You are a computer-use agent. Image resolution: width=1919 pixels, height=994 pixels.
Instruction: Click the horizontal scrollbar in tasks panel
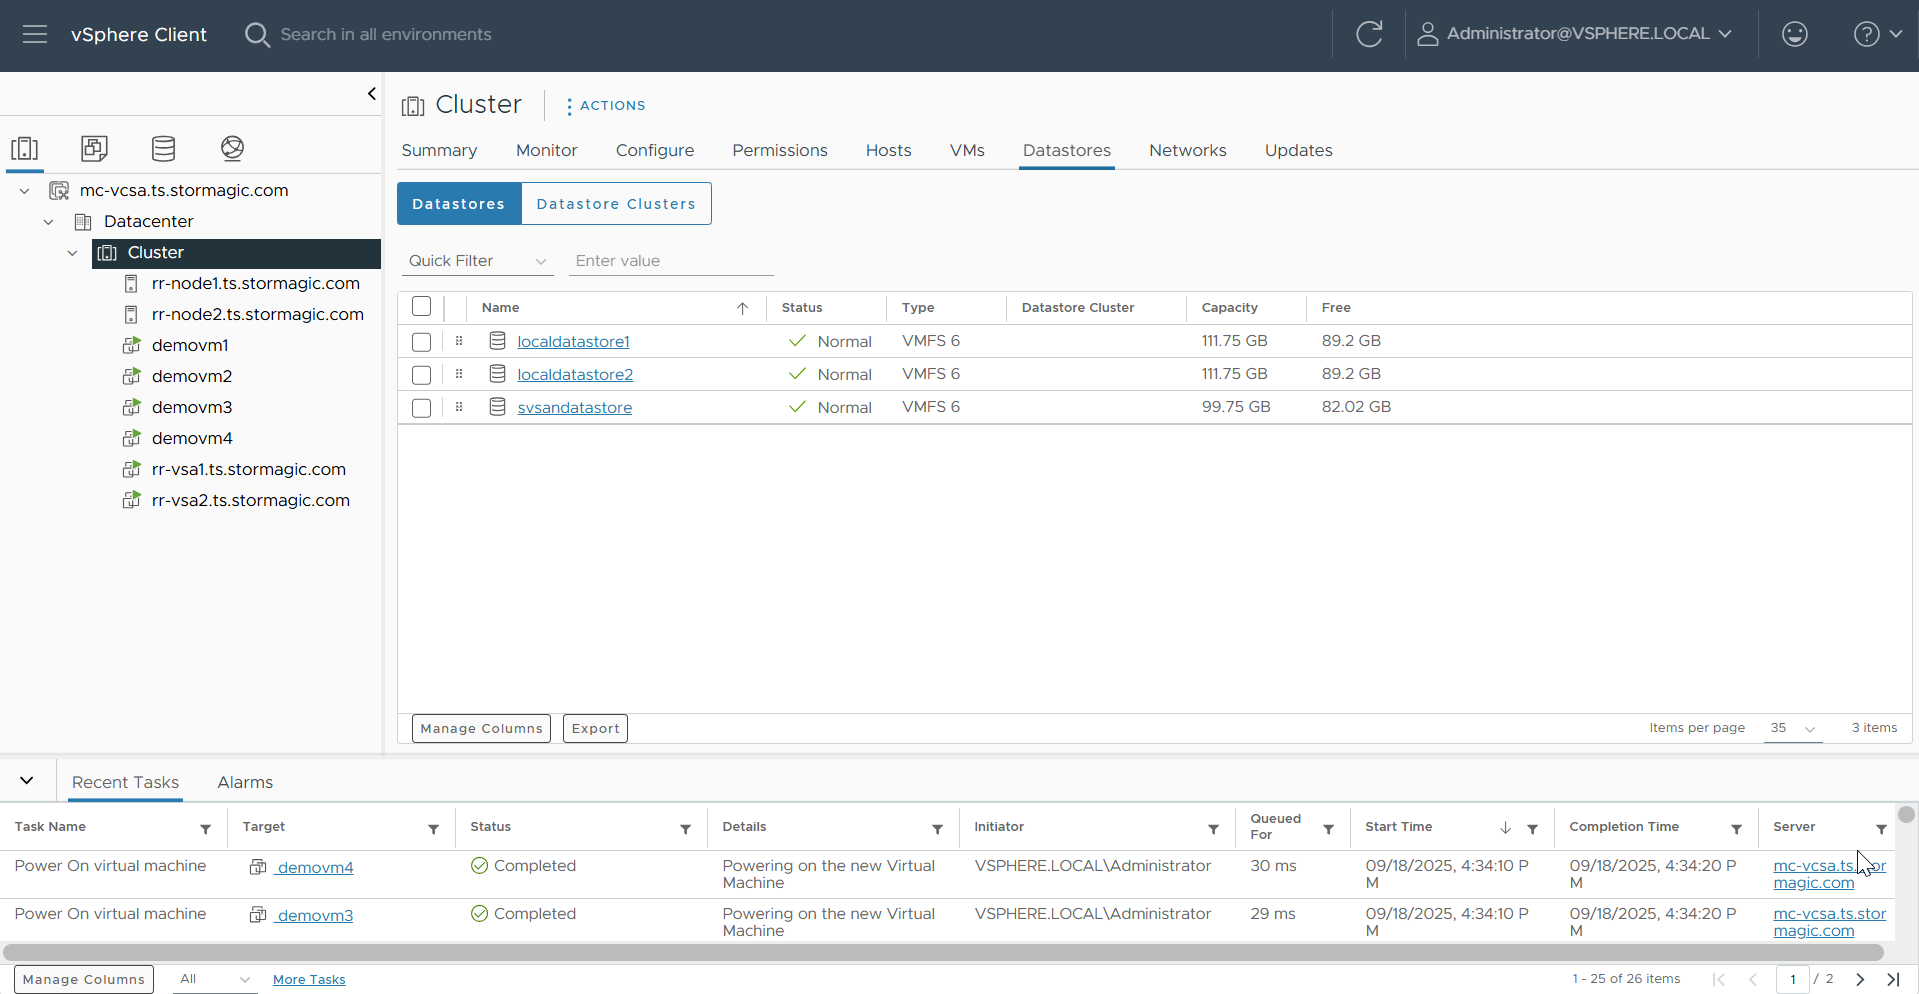tap(943, 952)
